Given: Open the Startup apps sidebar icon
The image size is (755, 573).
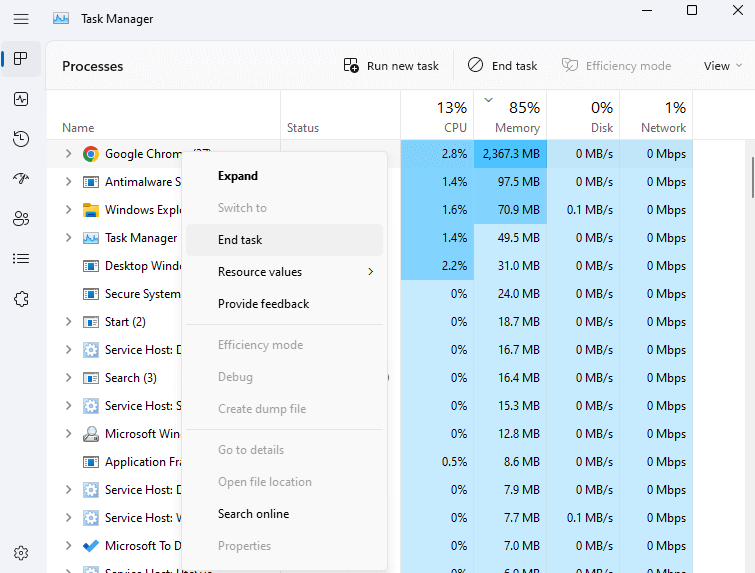Looking at the screenshot, I should [21, 179].
